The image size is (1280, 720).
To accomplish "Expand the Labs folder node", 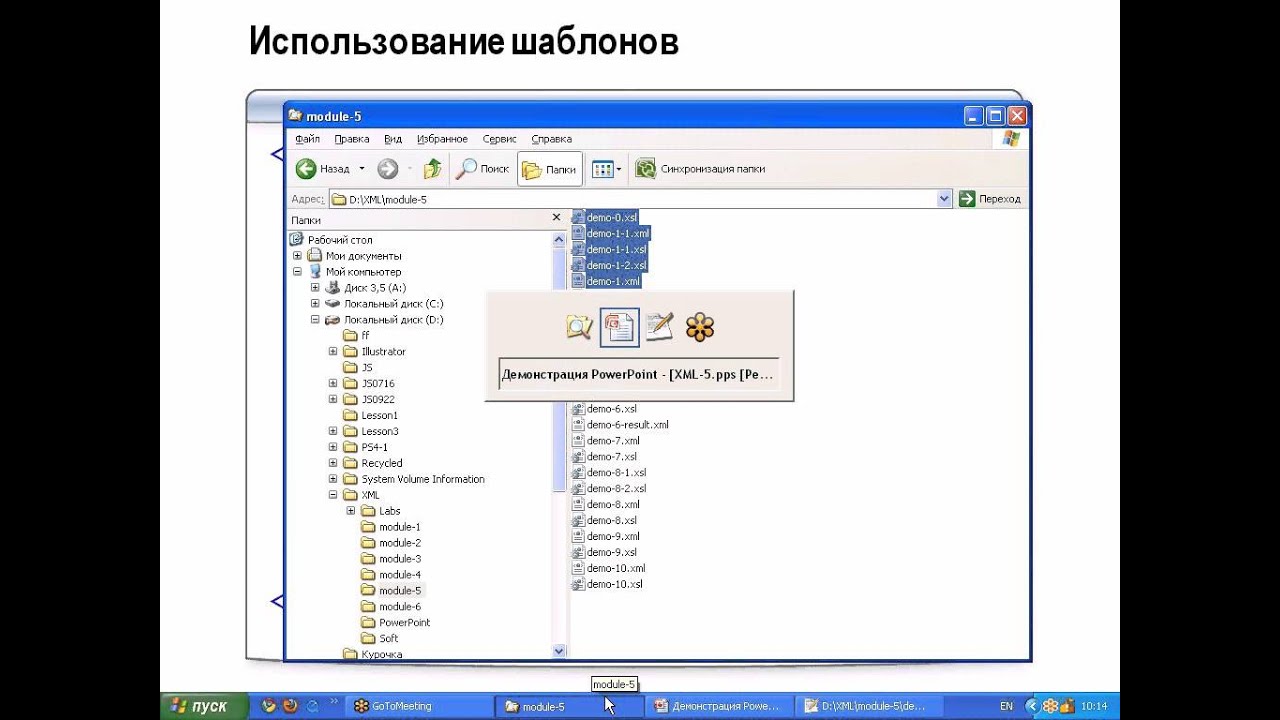I will click(351, 511).
